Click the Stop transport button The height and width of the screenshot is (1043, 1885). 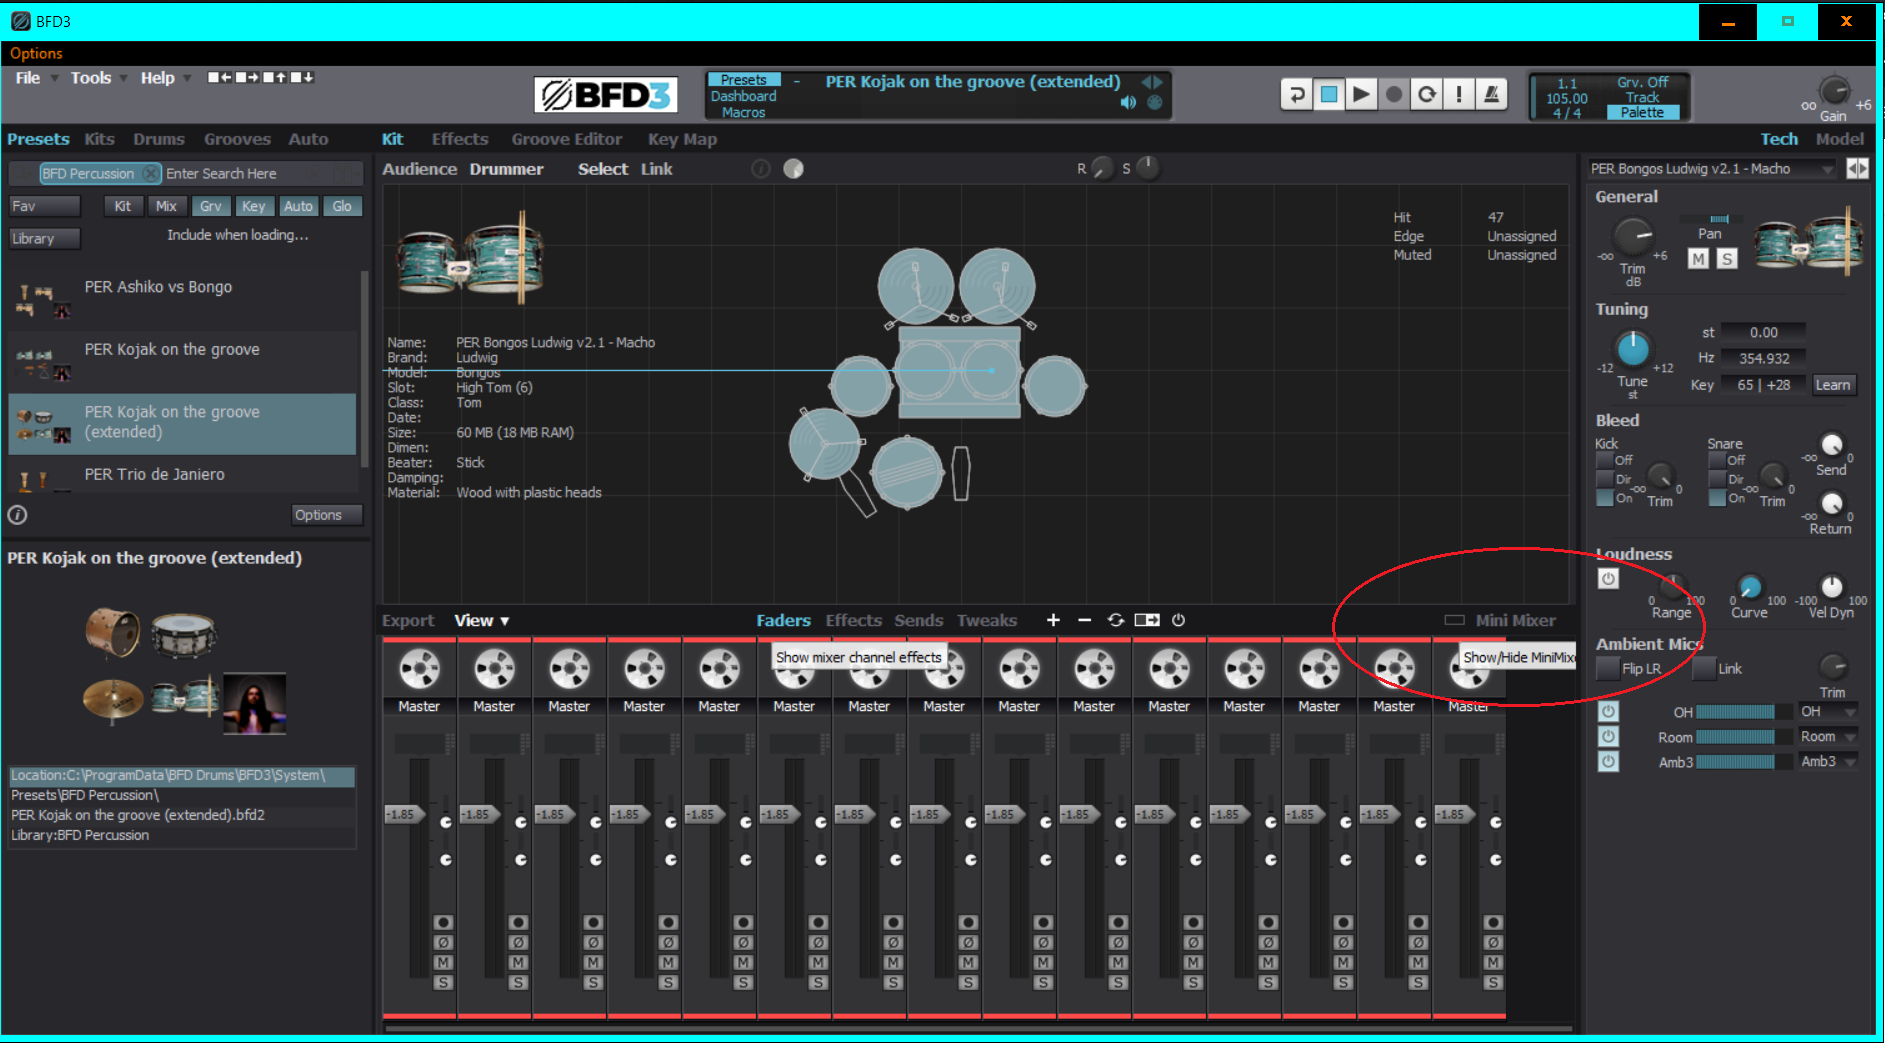[1329, 95]
